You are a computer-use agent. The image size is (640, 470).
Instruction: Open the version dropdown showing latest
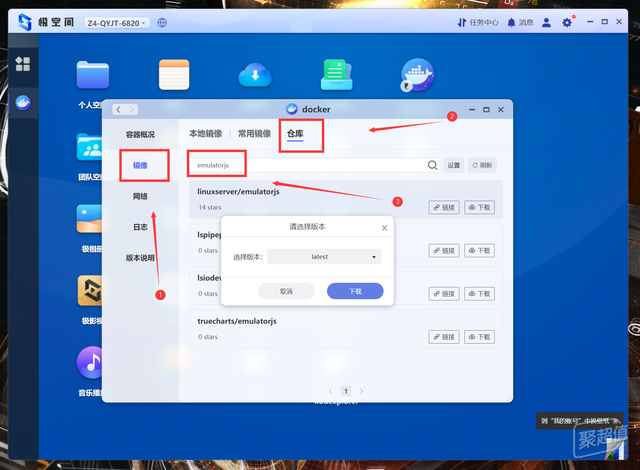pos(324,257)
